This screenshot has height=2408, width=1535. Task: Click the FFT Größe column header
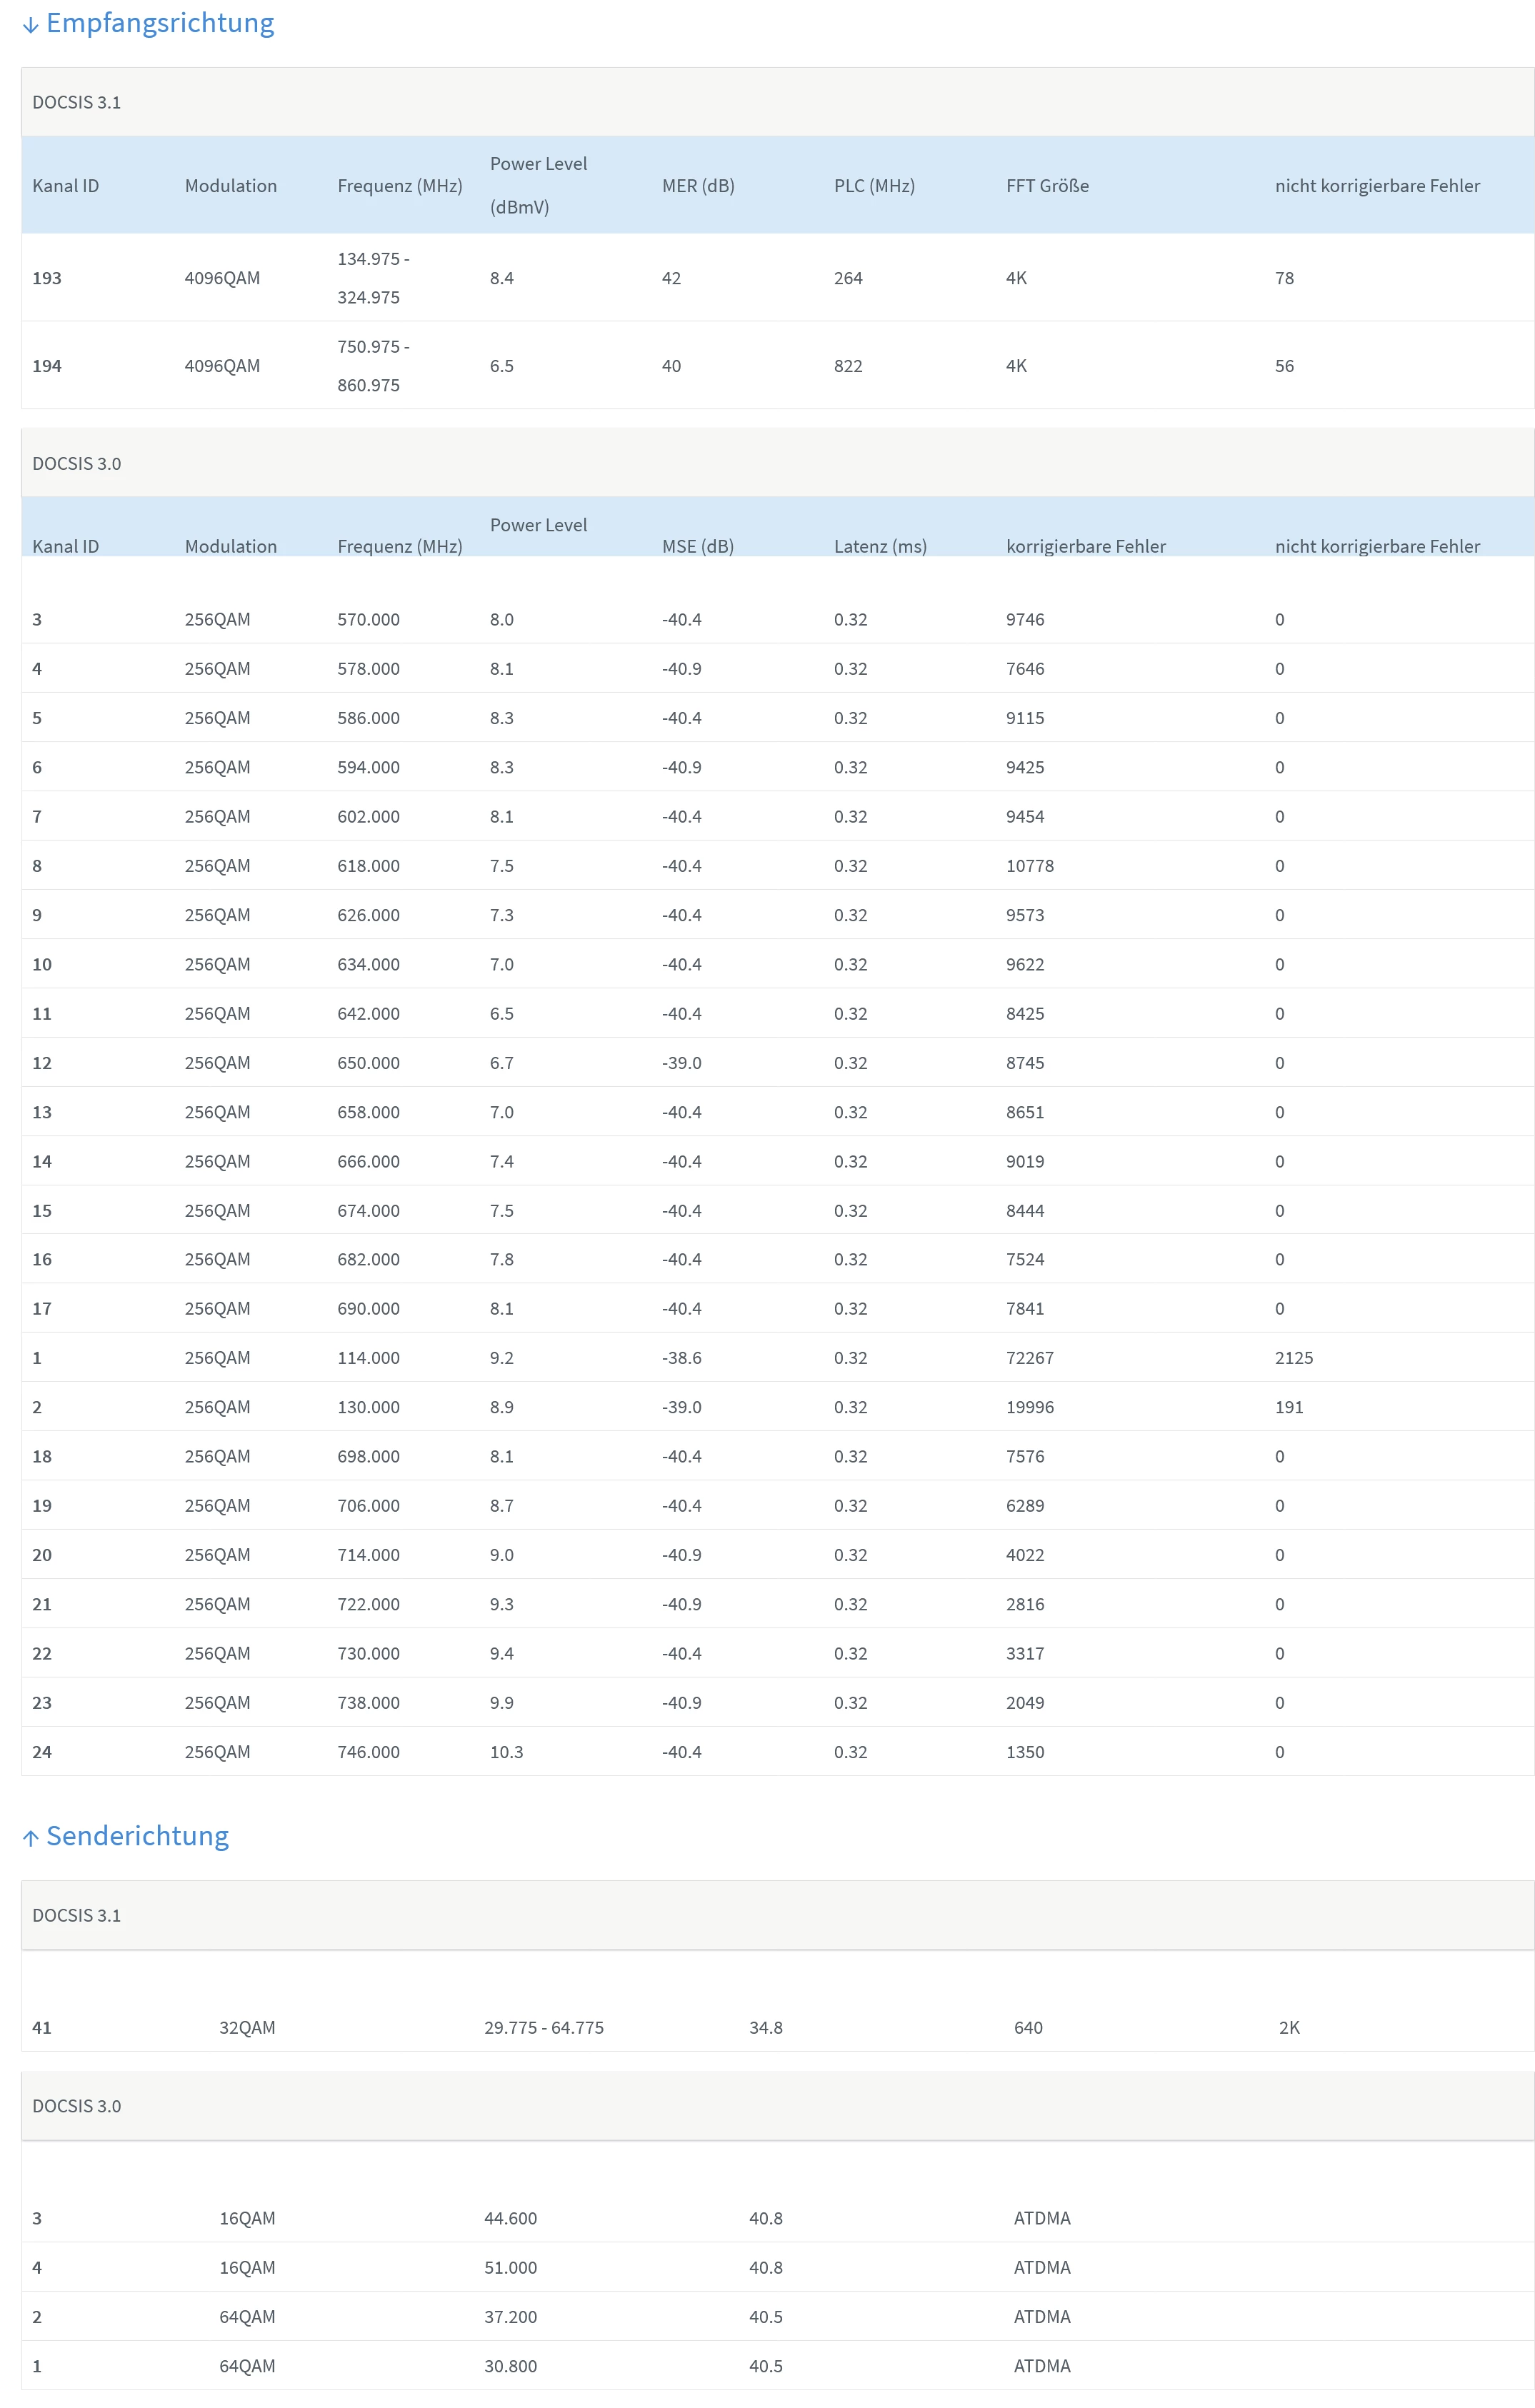point(1047,185)
